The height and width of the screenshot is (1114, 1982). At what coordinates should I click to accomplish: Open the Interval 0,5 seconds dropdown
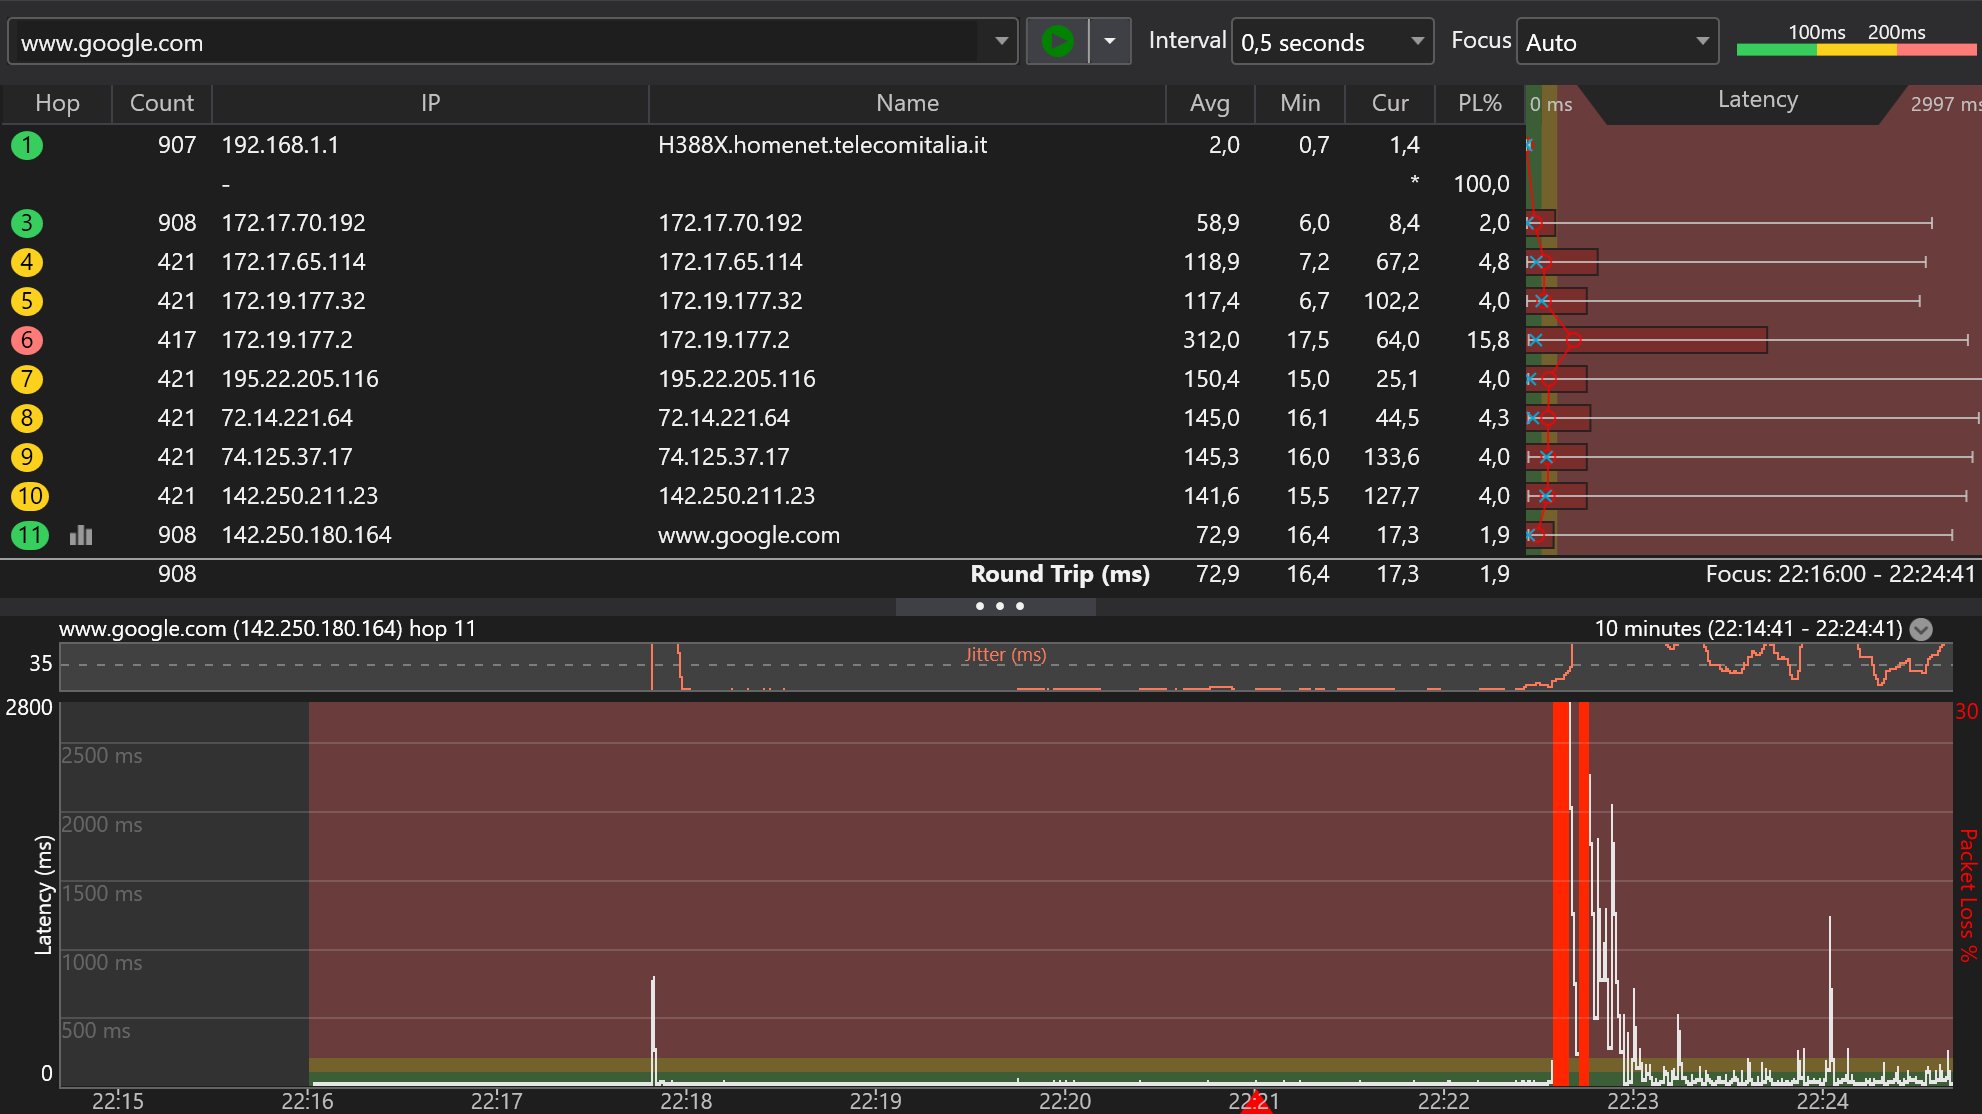[1331, 42]
